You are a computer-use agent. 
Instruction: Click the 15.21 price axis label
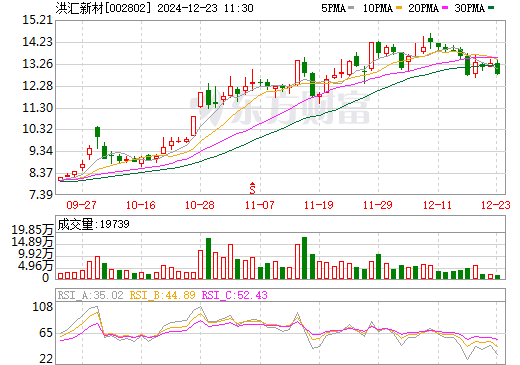tap(38, 20)
